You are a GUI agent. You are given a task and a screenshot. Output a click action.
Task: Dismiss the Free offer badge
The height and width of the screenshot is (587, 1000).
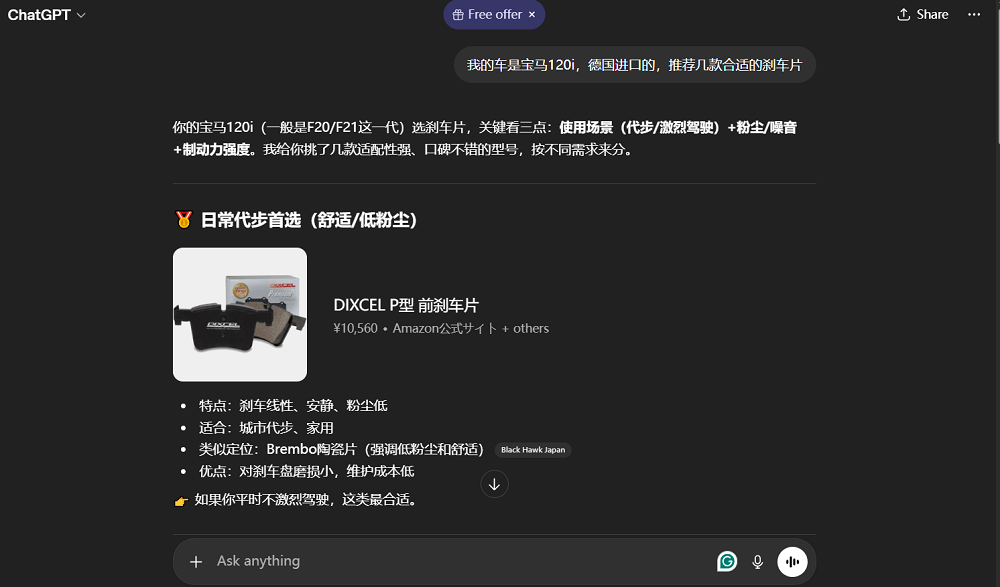[x=531, y=15]
